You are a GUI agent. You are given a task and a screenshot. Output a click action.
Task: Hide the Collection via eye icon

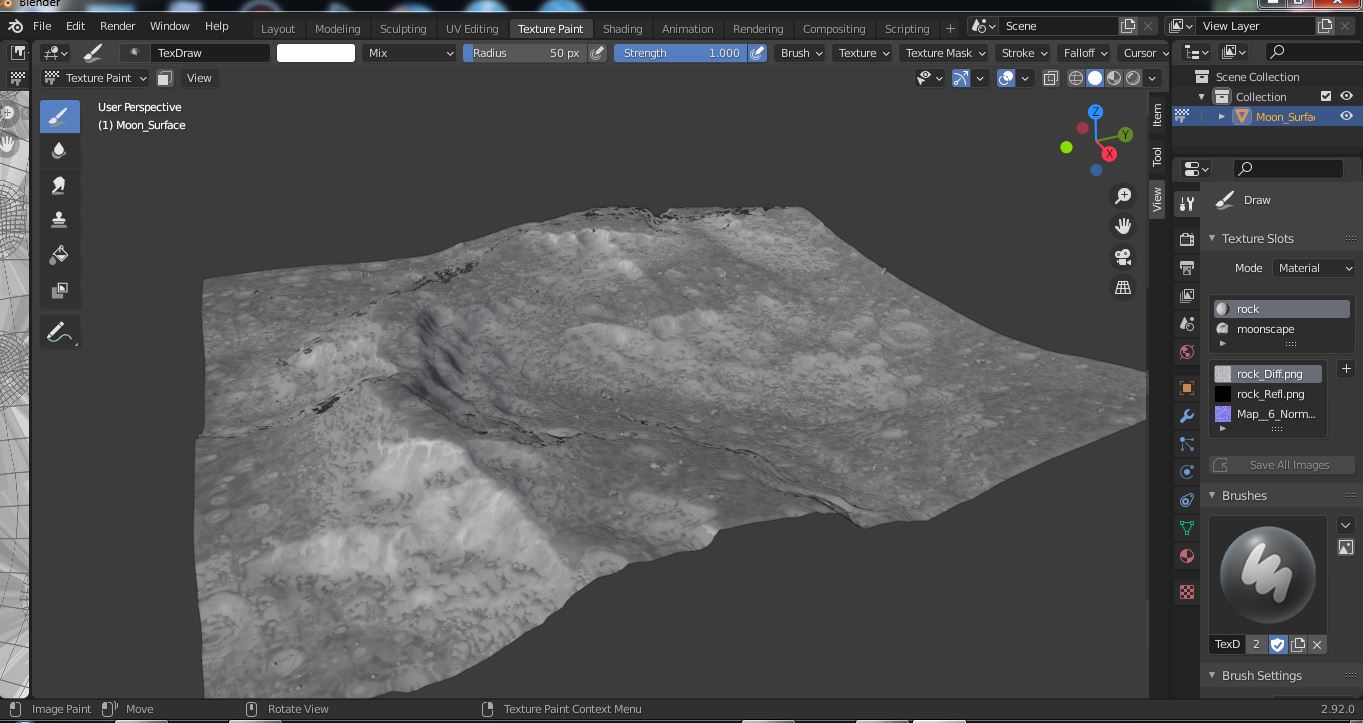[1346, 97]
